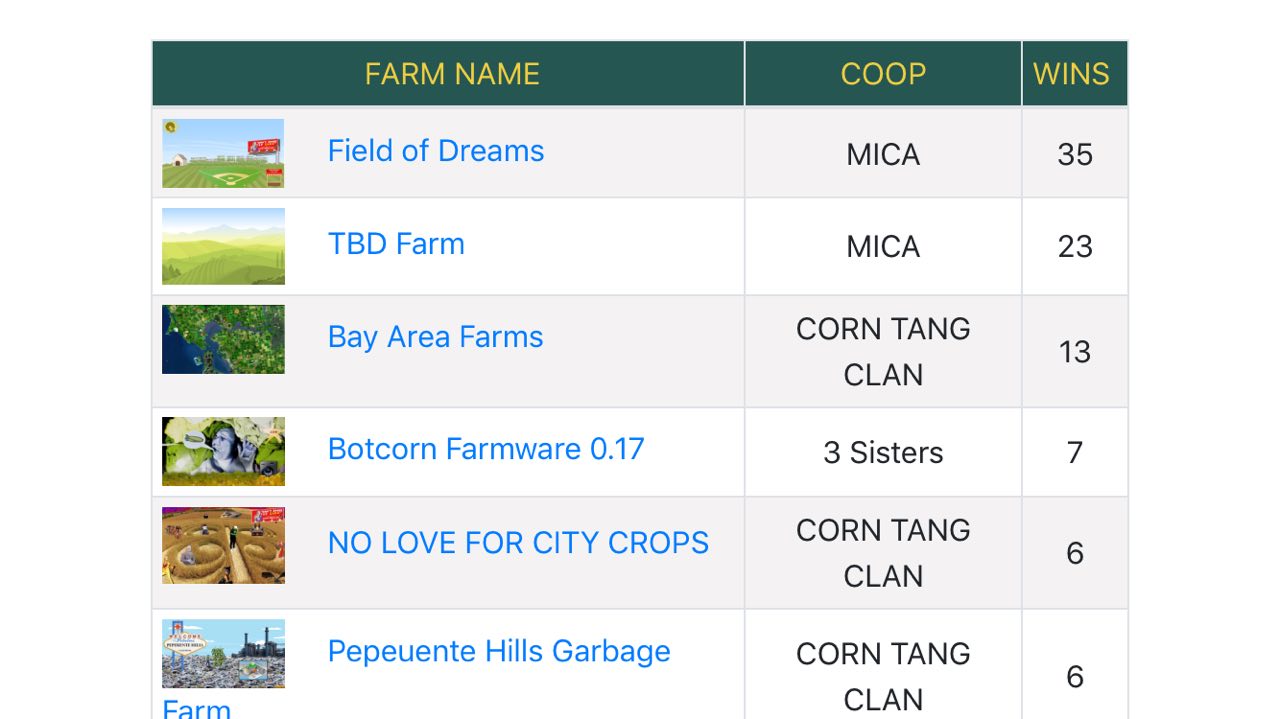1280x719 pixels.
Task: Open the Botcorn Farmware 0.17 link
Action: click(486, 449)
